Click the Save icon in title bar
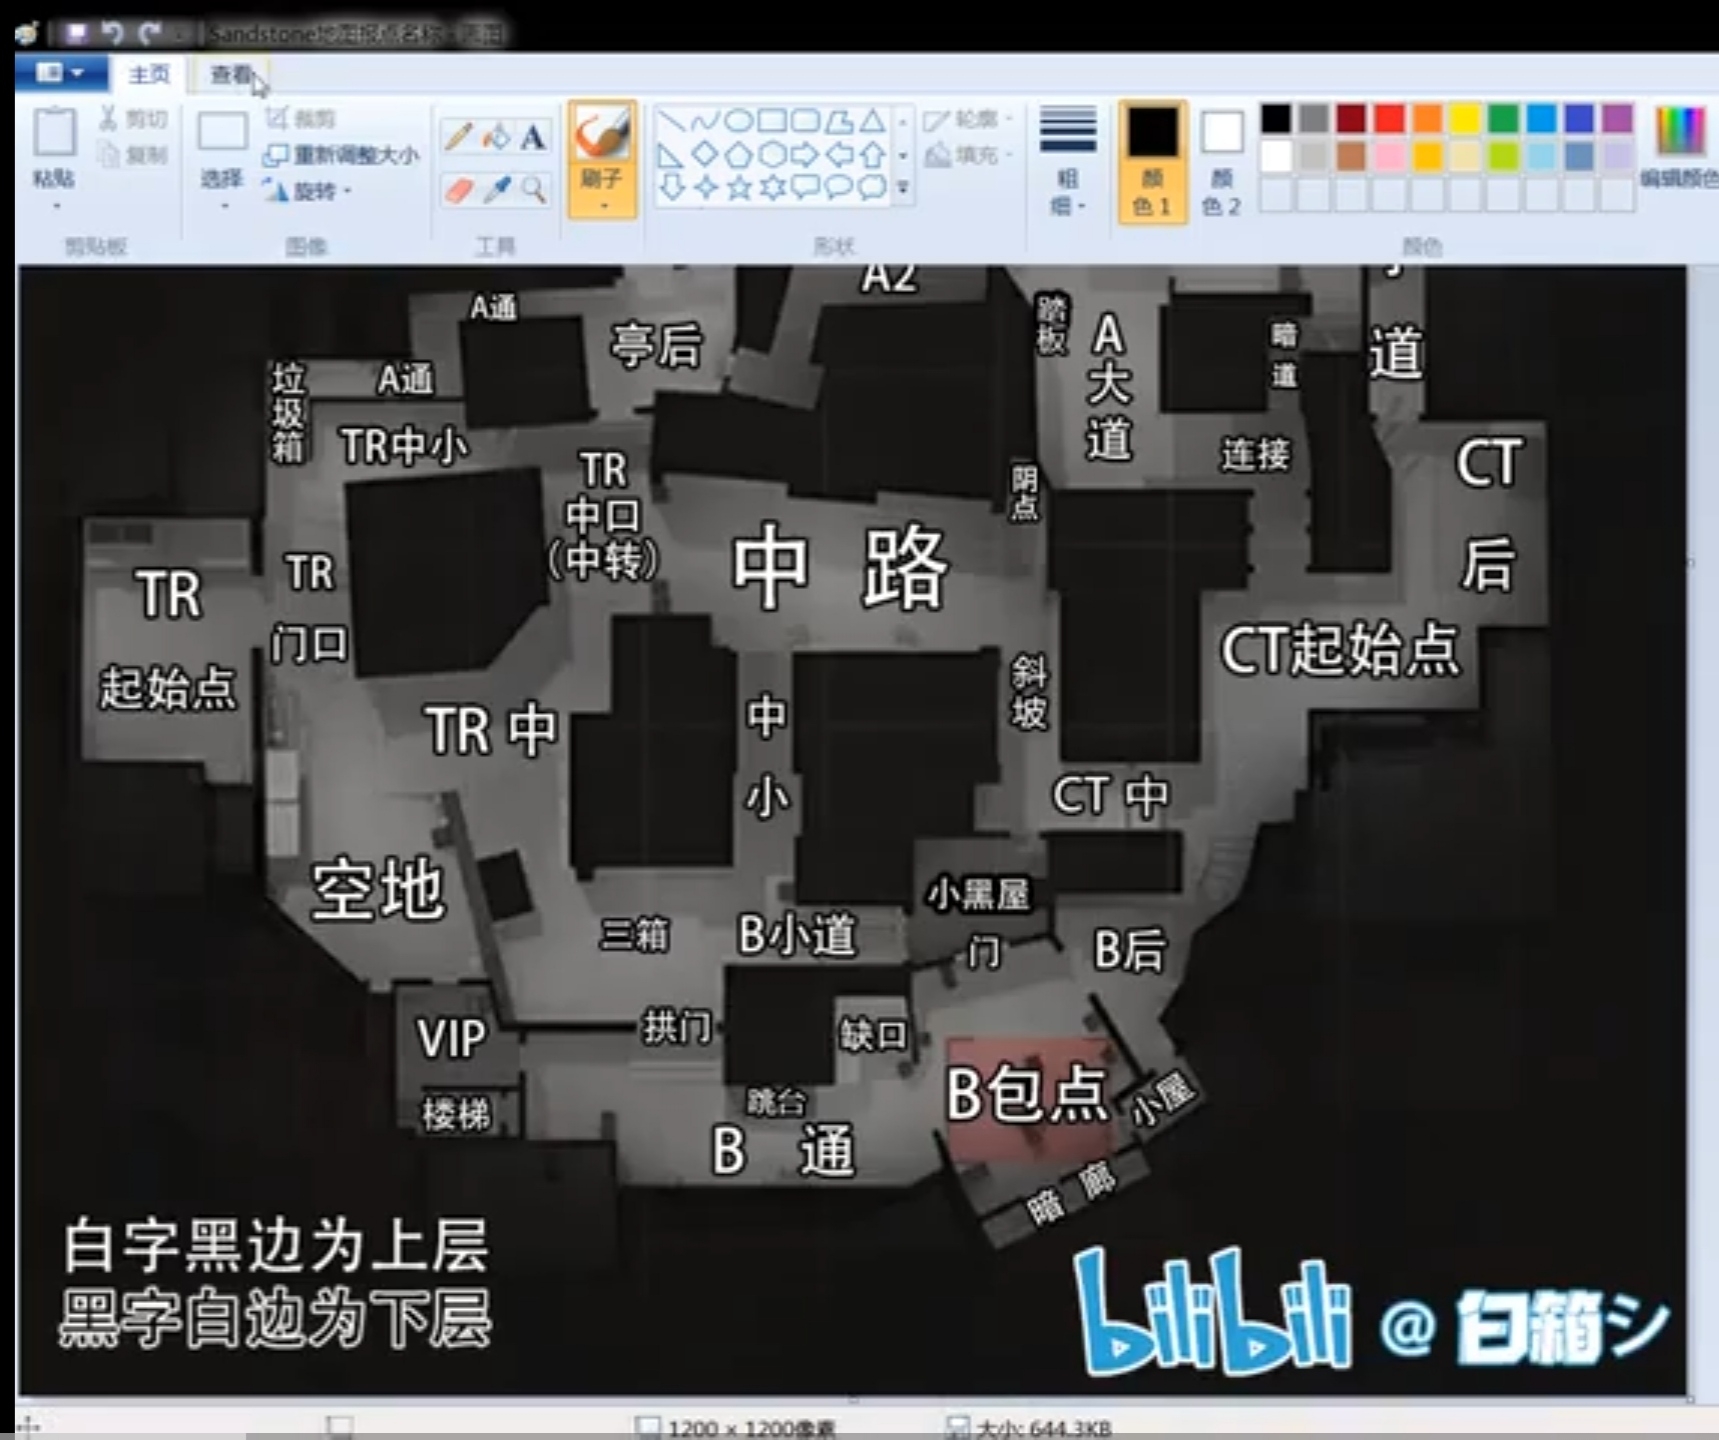This screenshot has height=1440, width=1719. 76,33
